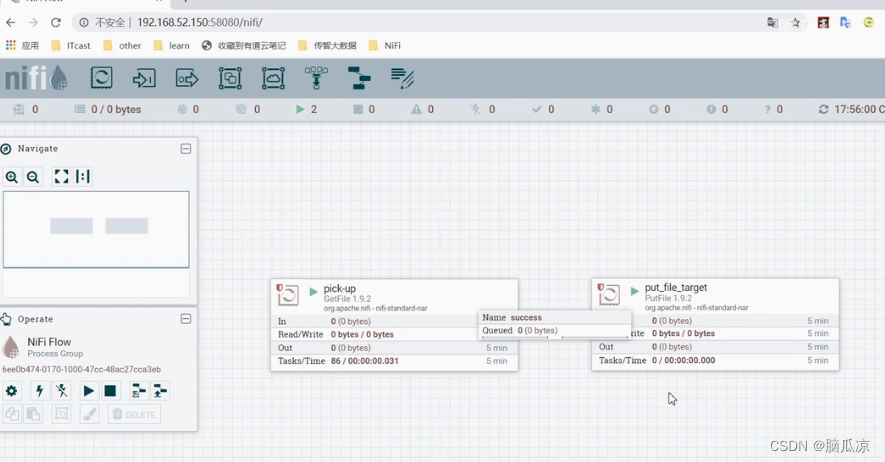Screen dimensions: 885x462
Task: Open the ITcast bookmark folder
Action: tap(71, 46)
